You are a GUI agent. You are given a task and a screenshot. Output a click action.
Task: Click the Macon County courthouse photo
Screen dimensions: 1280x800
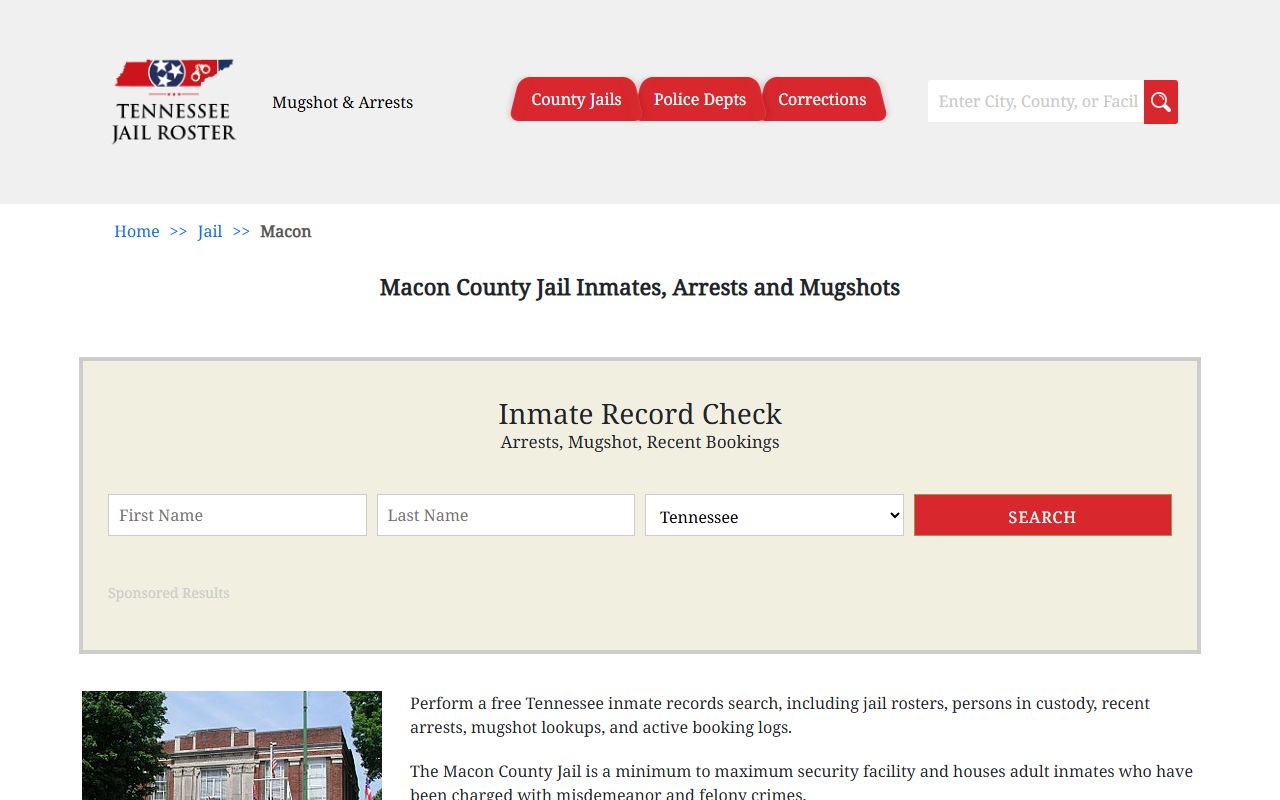[x=232, y=745]
